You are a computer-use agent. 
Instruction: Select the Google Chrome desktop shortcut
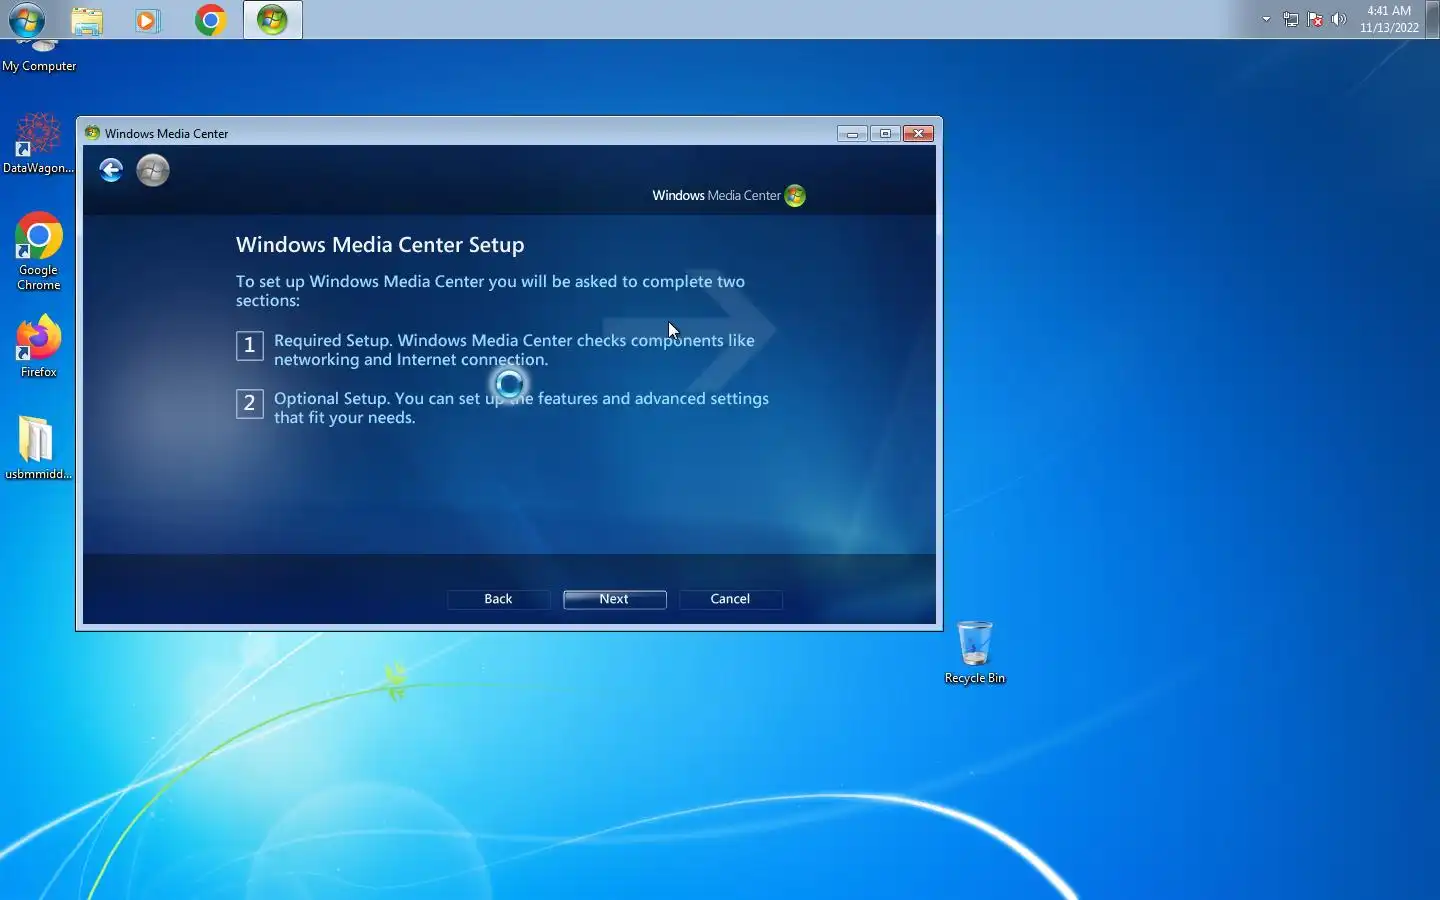[x=39, y=252]
